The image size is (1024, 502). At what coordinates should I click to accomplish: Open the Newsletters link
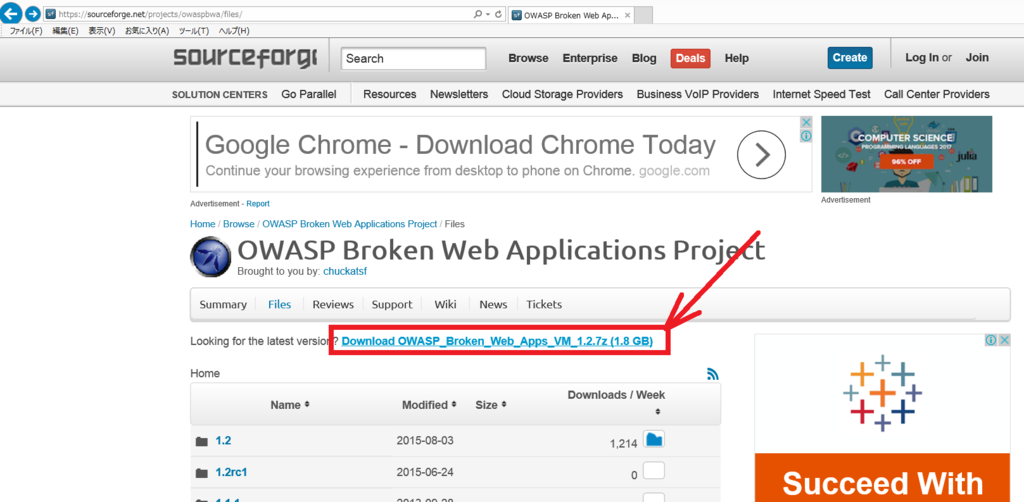459,94
